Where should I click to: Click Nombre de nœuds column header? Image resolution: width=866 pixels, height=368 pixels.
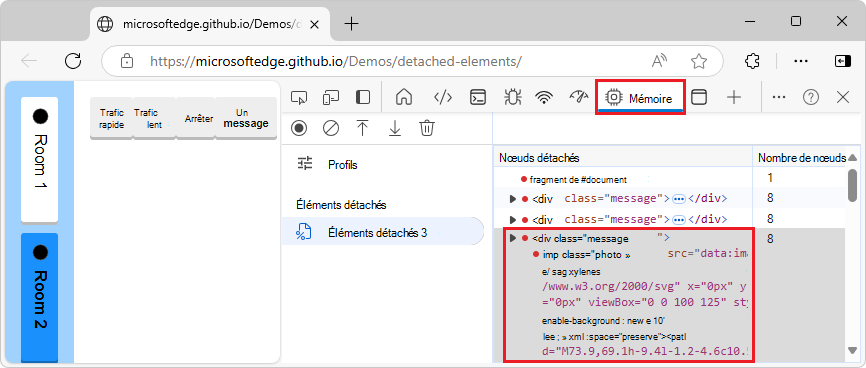[801, 158]
